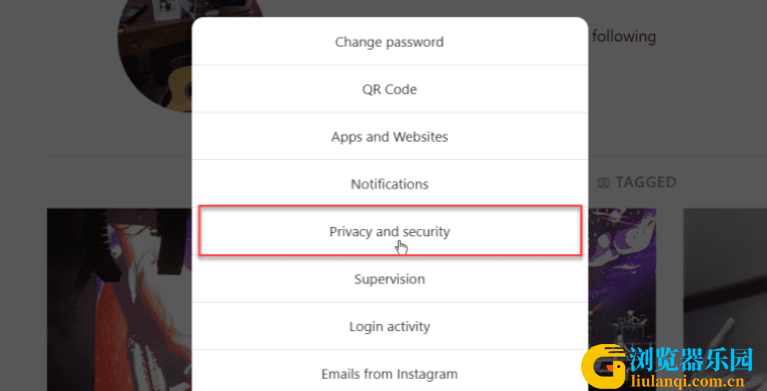The height and width of the screenshot is (391, 767).
Task: Choose Privacy and security
Action: coord(389,231)
